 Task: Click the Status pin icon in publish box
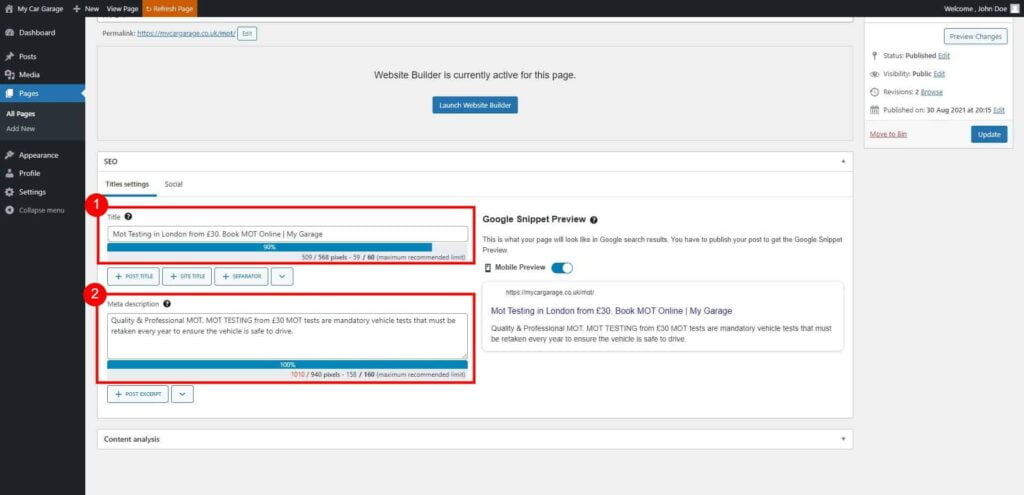(874, 56)
